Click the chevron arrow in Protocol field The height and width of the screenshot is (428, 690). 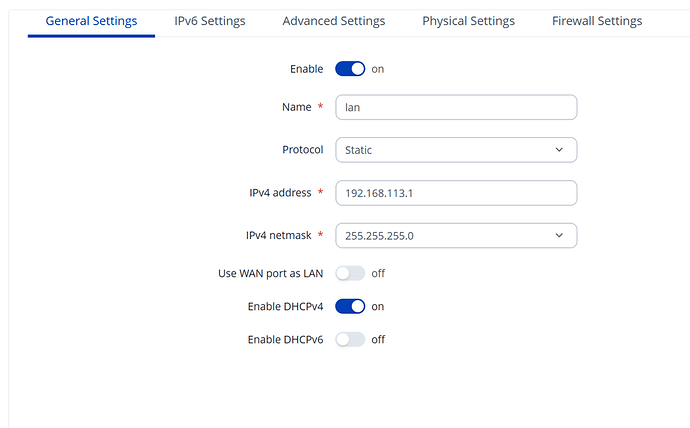pyautogui.click(x=559, y=150)
